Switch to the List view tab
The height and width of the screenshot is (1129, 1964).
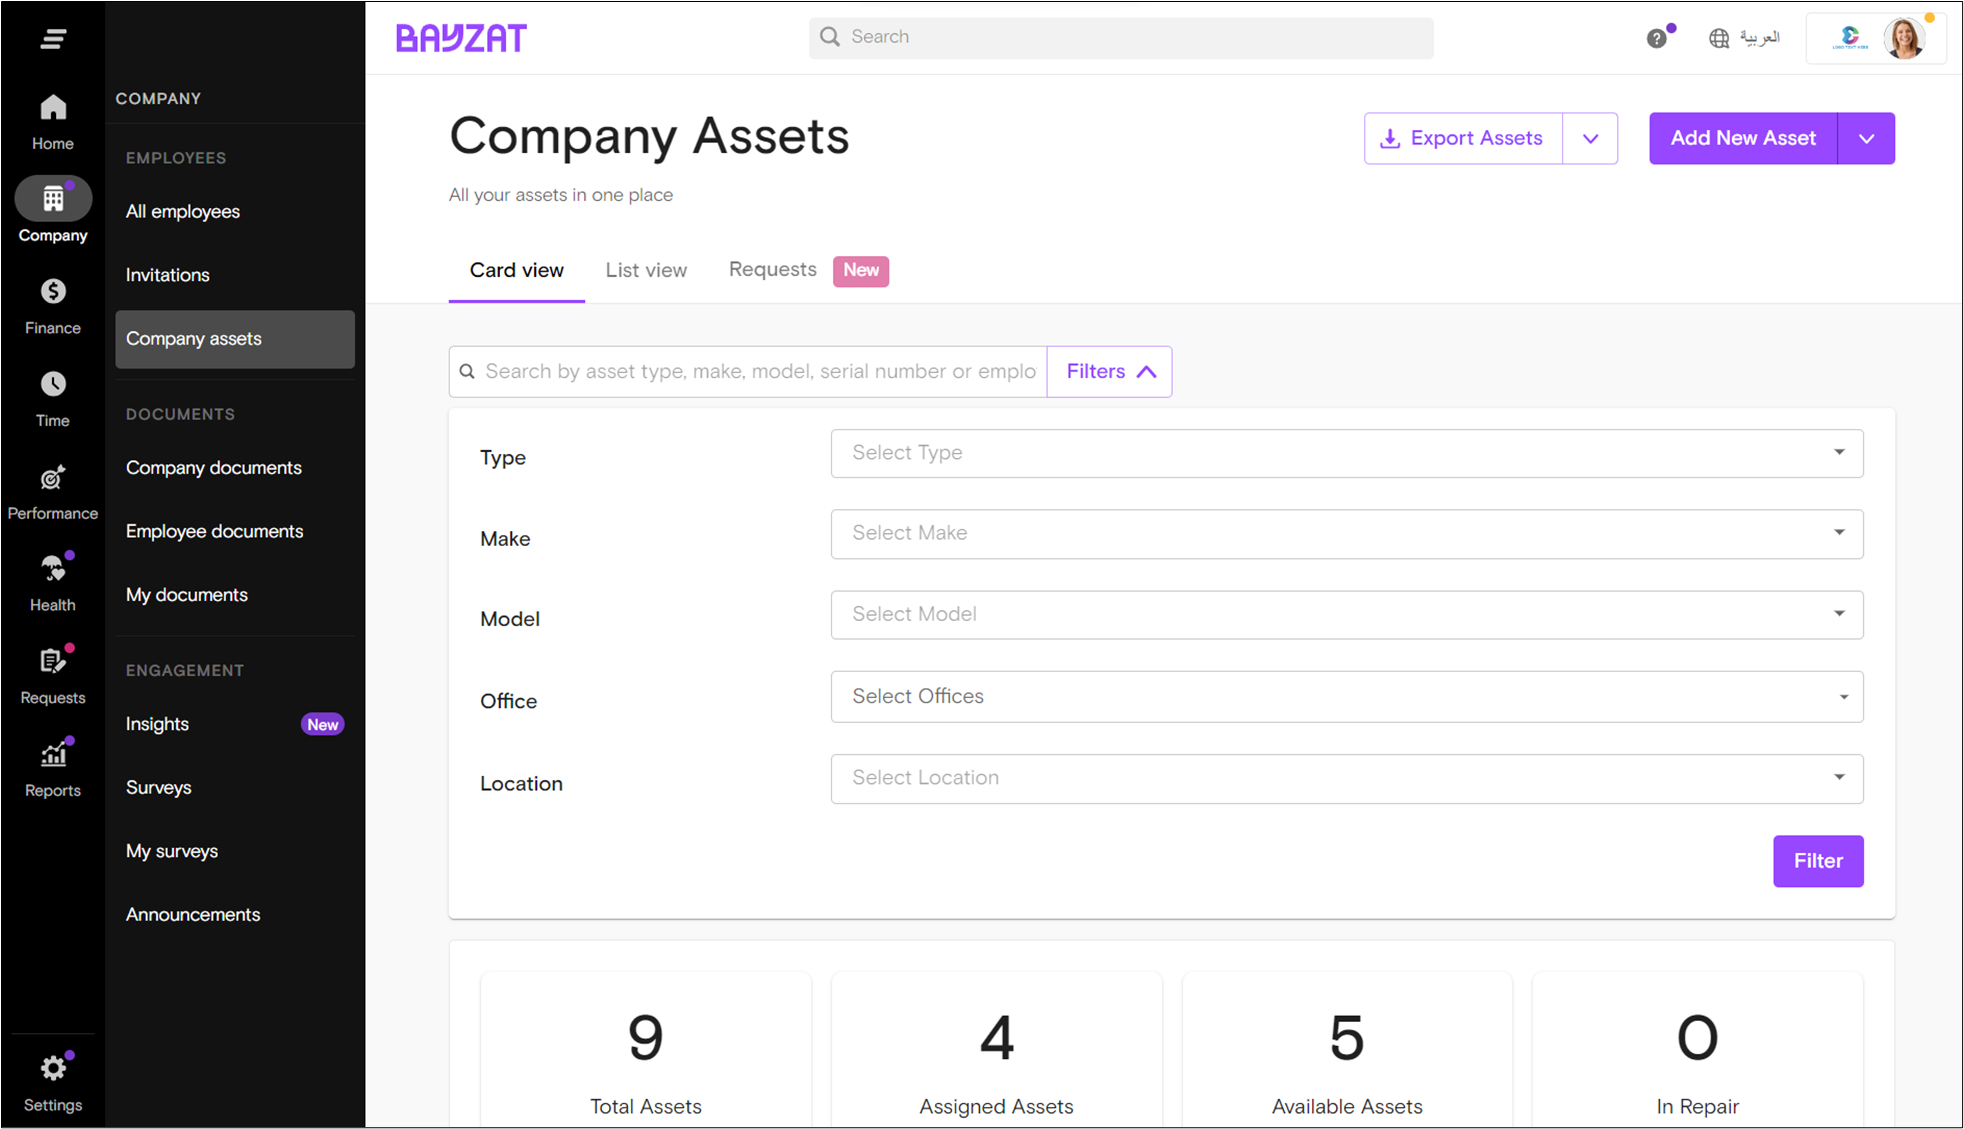coord(646,270)
